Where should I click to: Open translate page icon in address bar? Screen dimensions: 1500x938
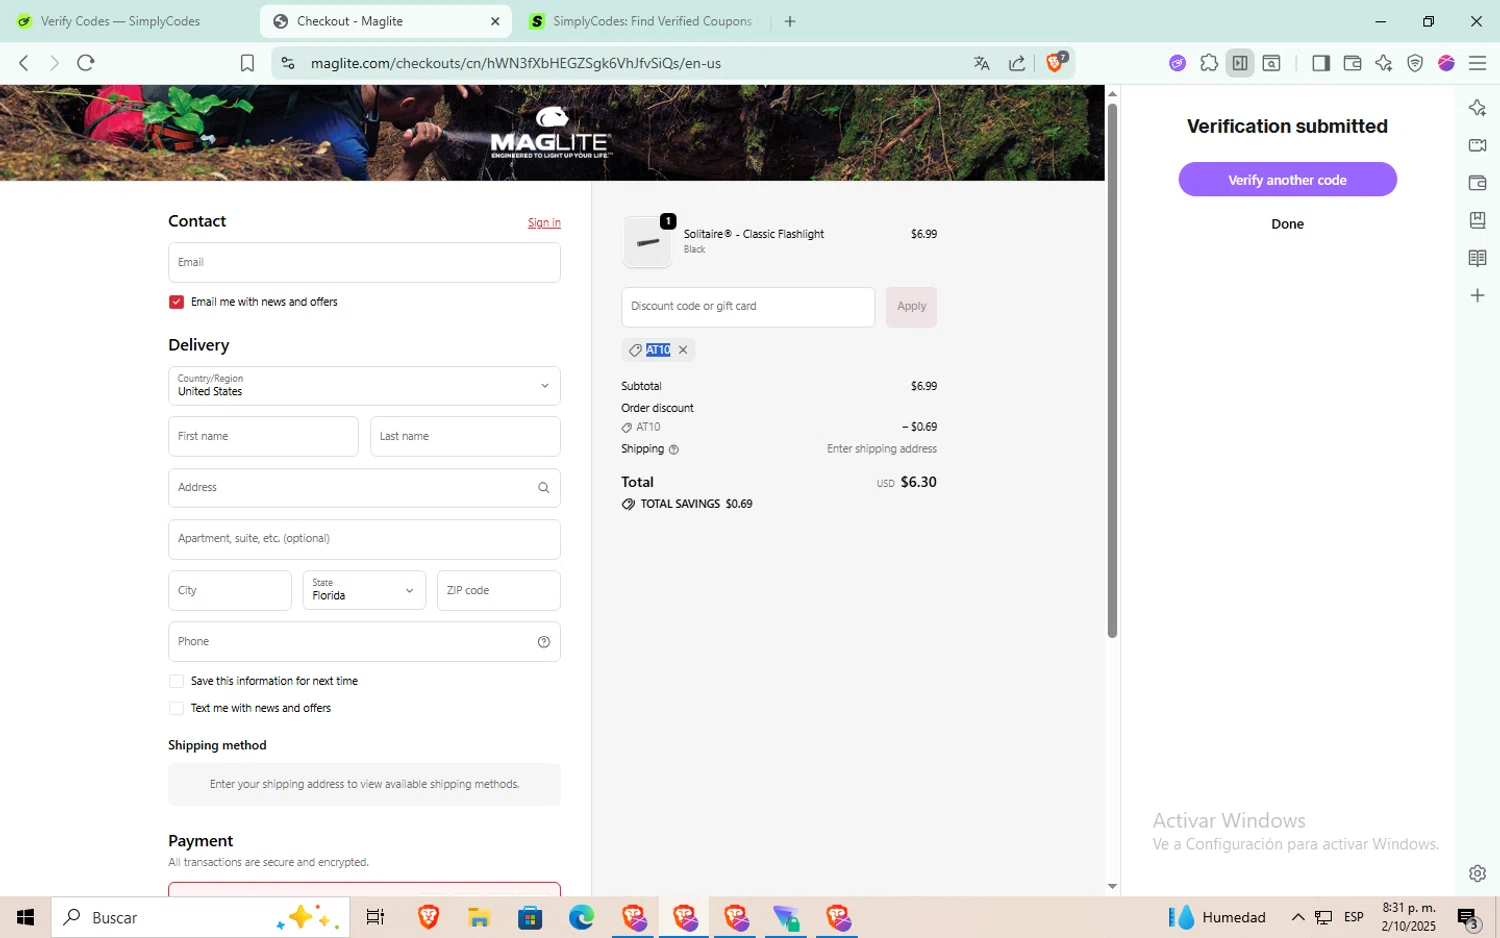981,63
